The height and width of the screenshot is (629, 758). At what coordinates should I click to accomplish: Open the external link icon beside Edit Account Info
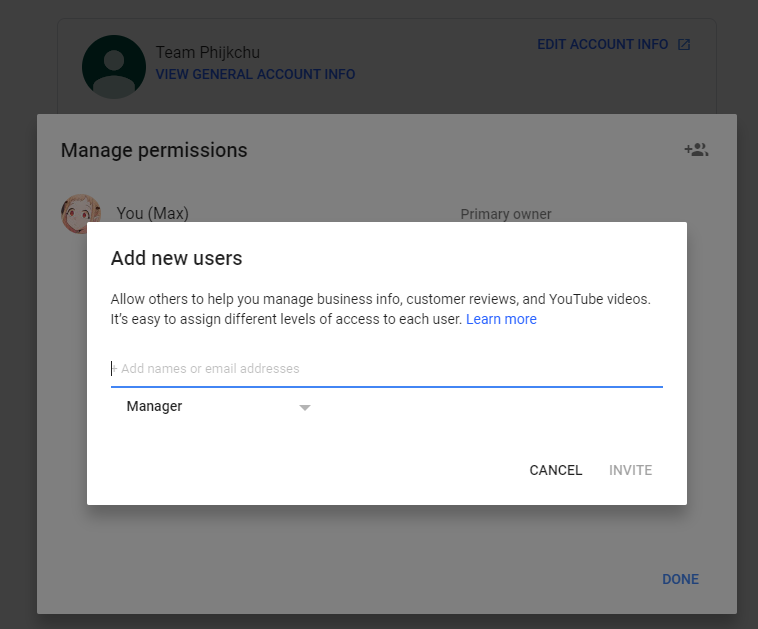[684, 44]
